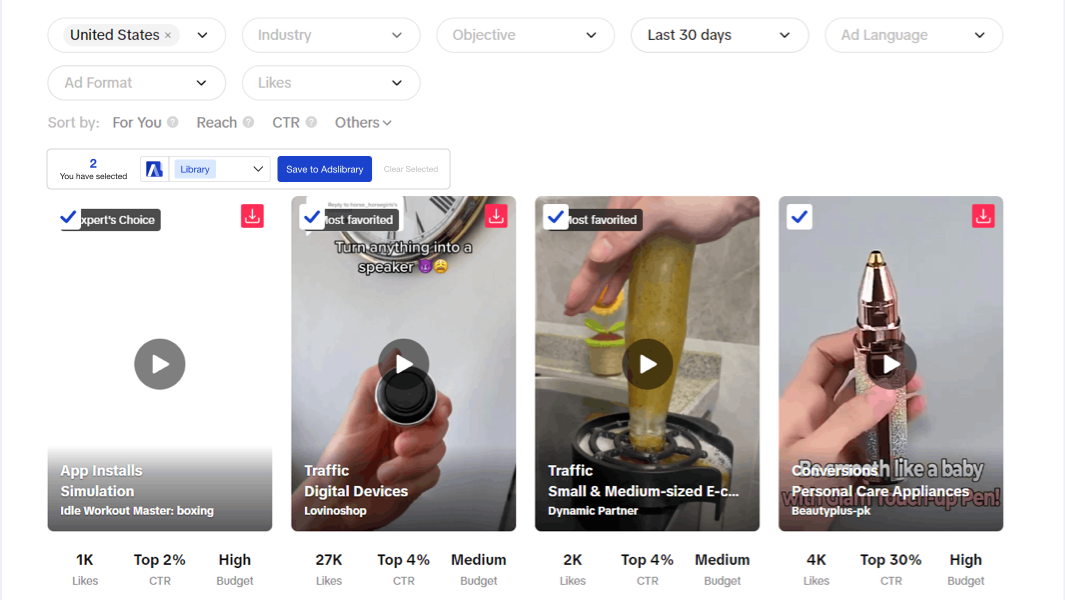Download the Dynamic Partner ad video
This screenshot has height=600, width=1065.
click(x=740, y=216)
